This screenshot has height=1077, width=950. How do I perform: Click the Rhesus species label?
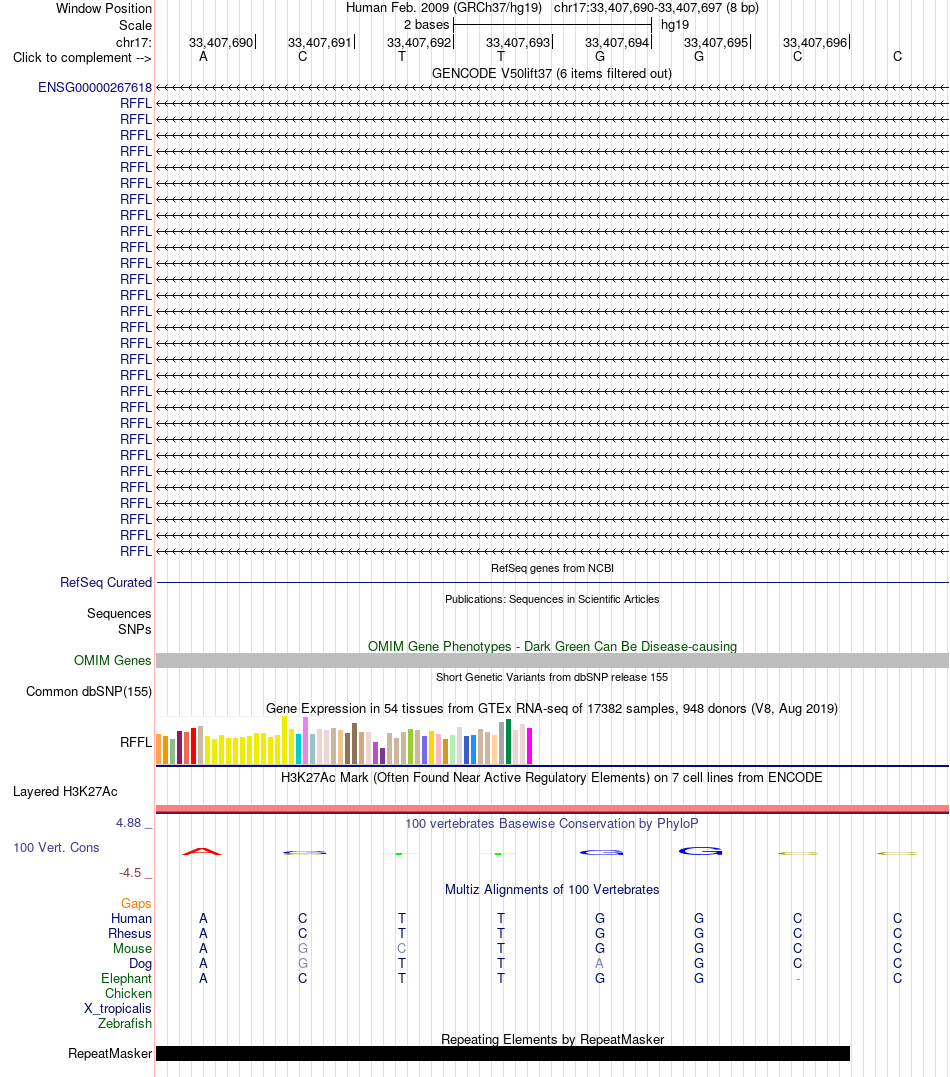tap(130, 933)
